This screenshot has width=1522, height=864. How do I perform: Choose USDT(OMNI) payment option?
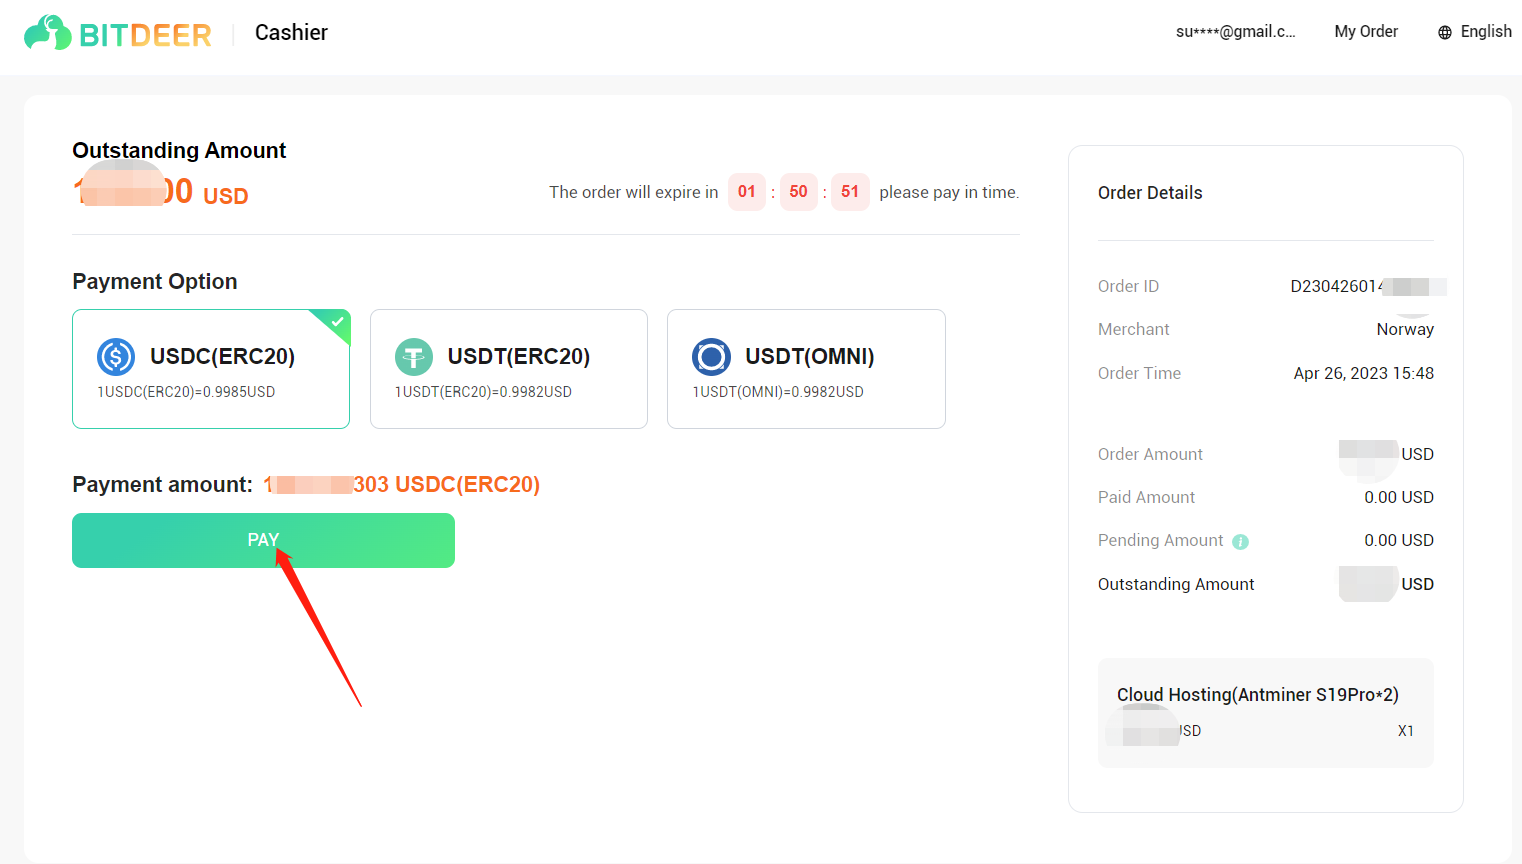pos(806,369)
